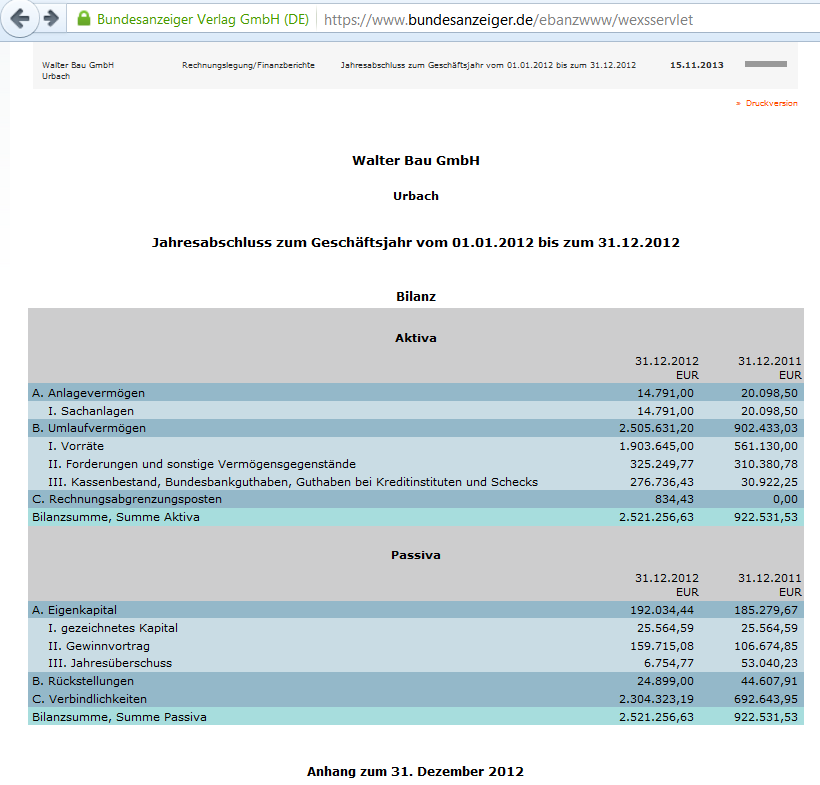This screenshot has width=820, height=785.
Task: Click the Anhang zum 31. Dezember 2012 heading
Action: coord(416,771)
